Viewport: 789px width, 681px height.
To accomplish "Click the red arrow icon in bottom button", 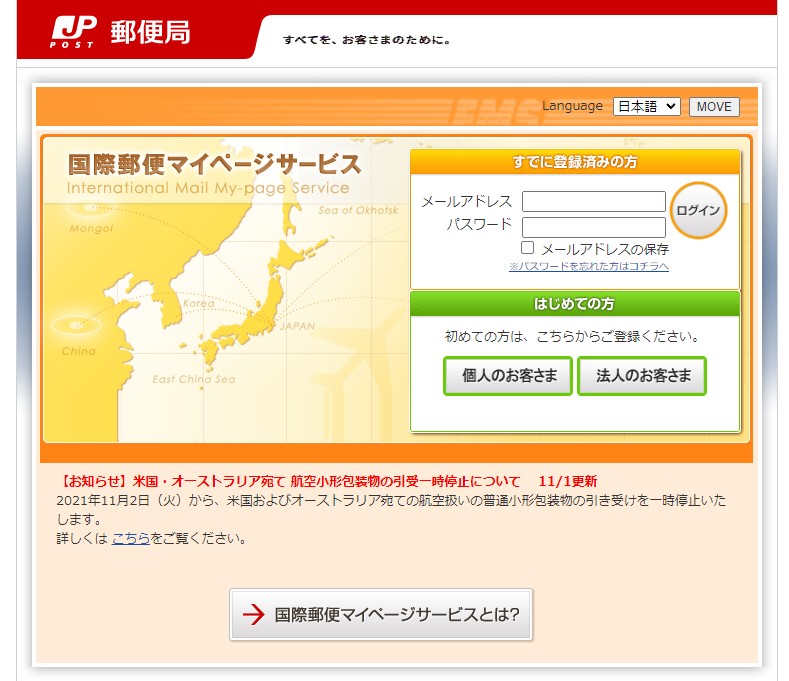I will click(254, 614).
